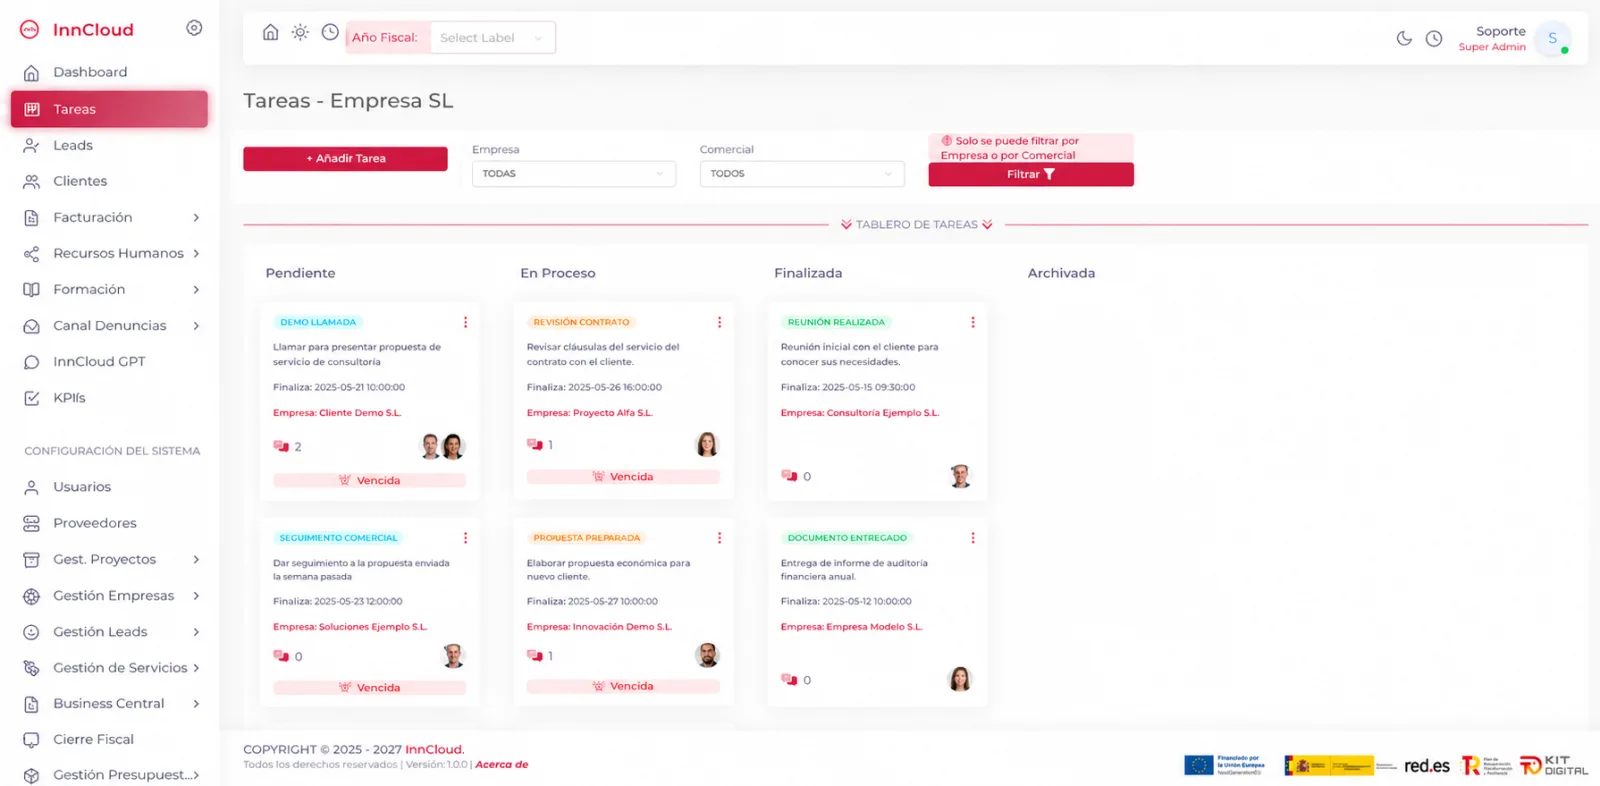This screenshot has height=786, width=1600.
Task: Click the REUNIÓN REALIZADA tag
Action: coord(836,322)
